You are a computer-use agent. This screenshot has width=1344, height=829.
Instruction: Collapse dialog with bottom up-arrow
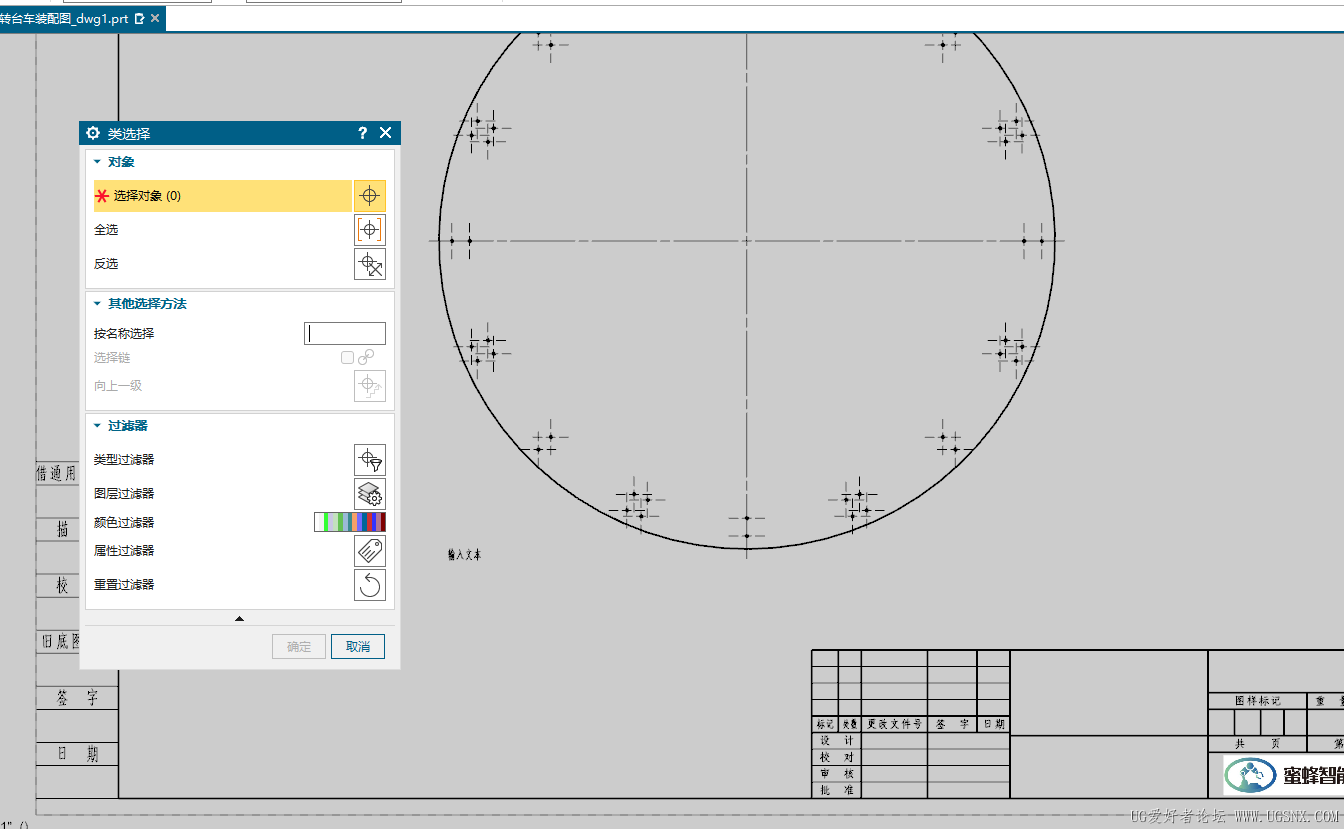[239, 619]
